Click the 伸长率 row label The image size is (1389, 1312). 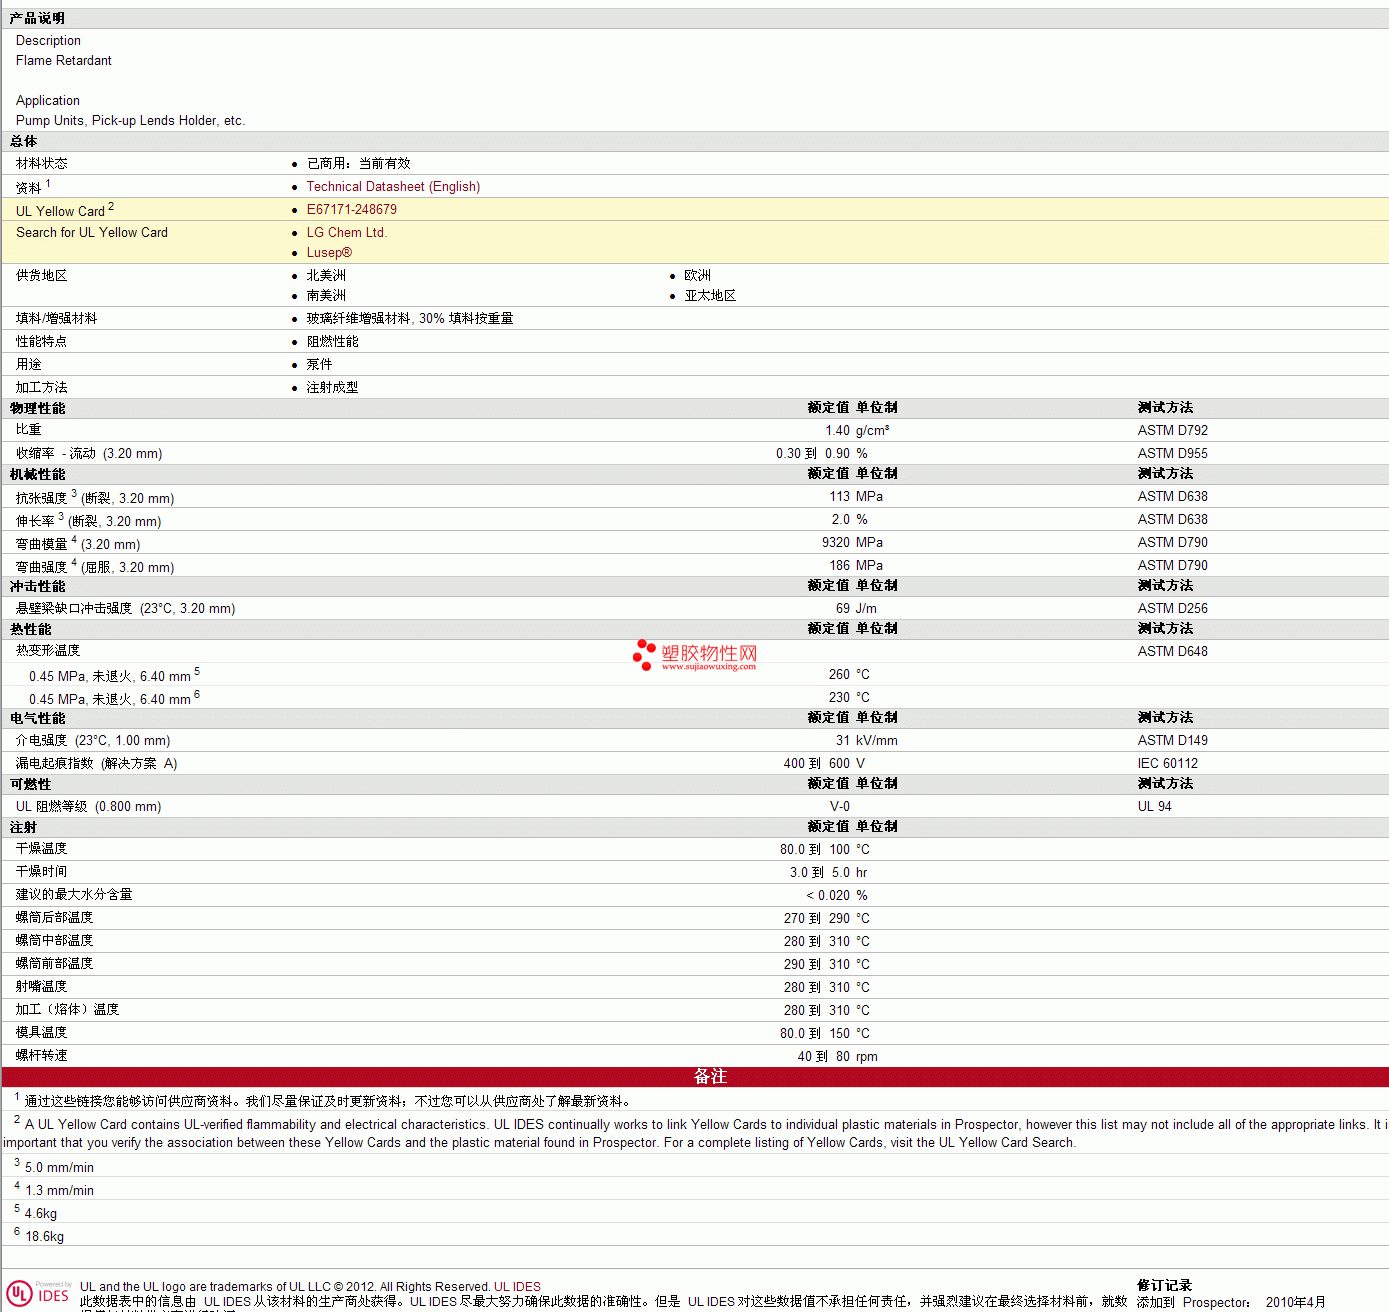coord(88,520)
